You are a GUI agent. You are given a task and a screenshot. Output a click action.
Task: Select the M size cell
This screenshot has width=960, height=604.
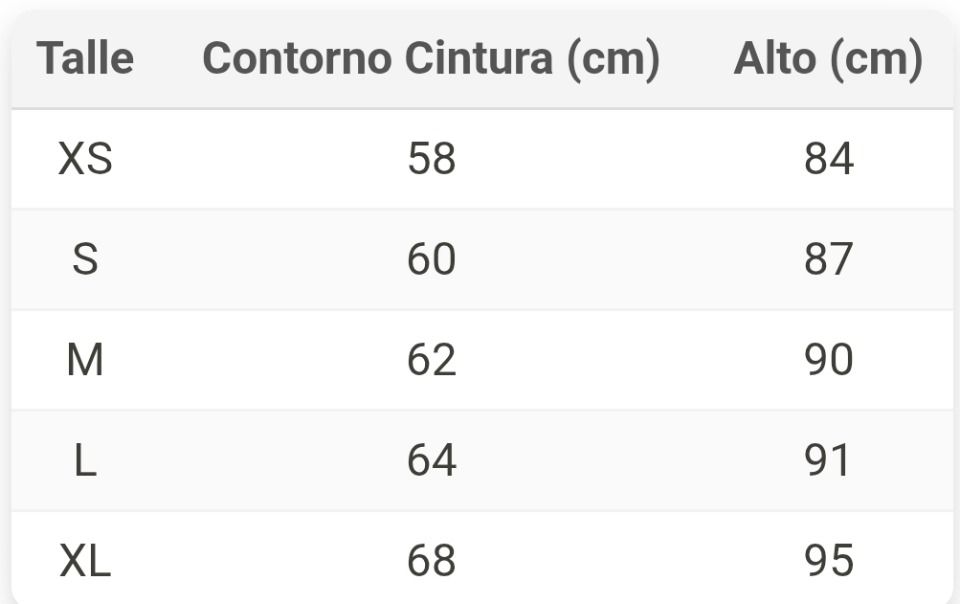(x=85, y=360)
